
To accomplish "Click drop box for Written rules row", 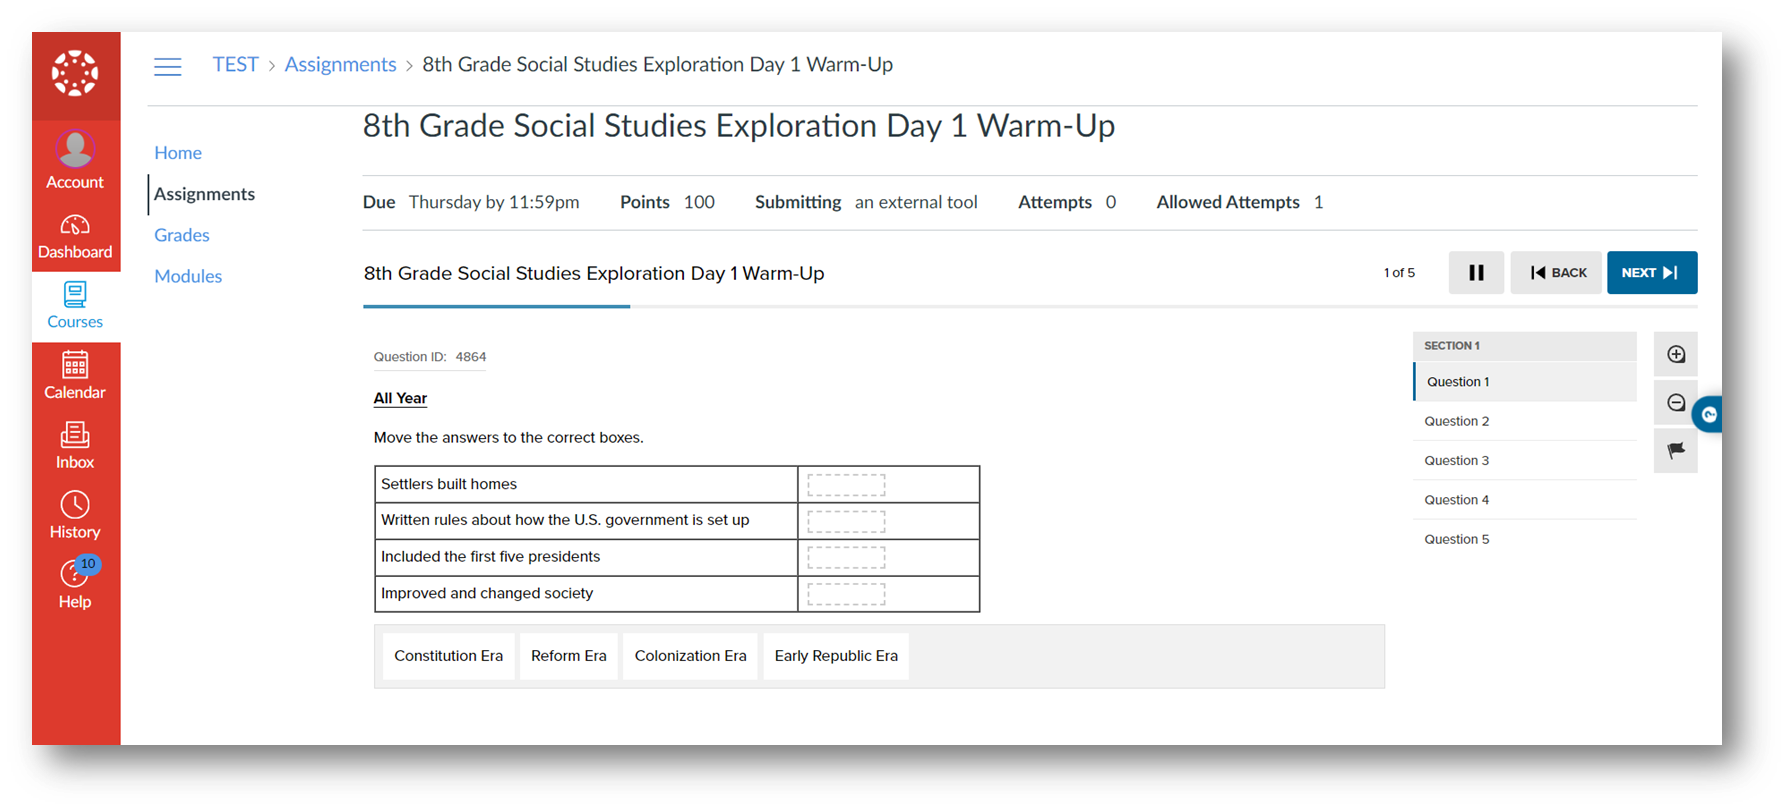I will 846,522.
